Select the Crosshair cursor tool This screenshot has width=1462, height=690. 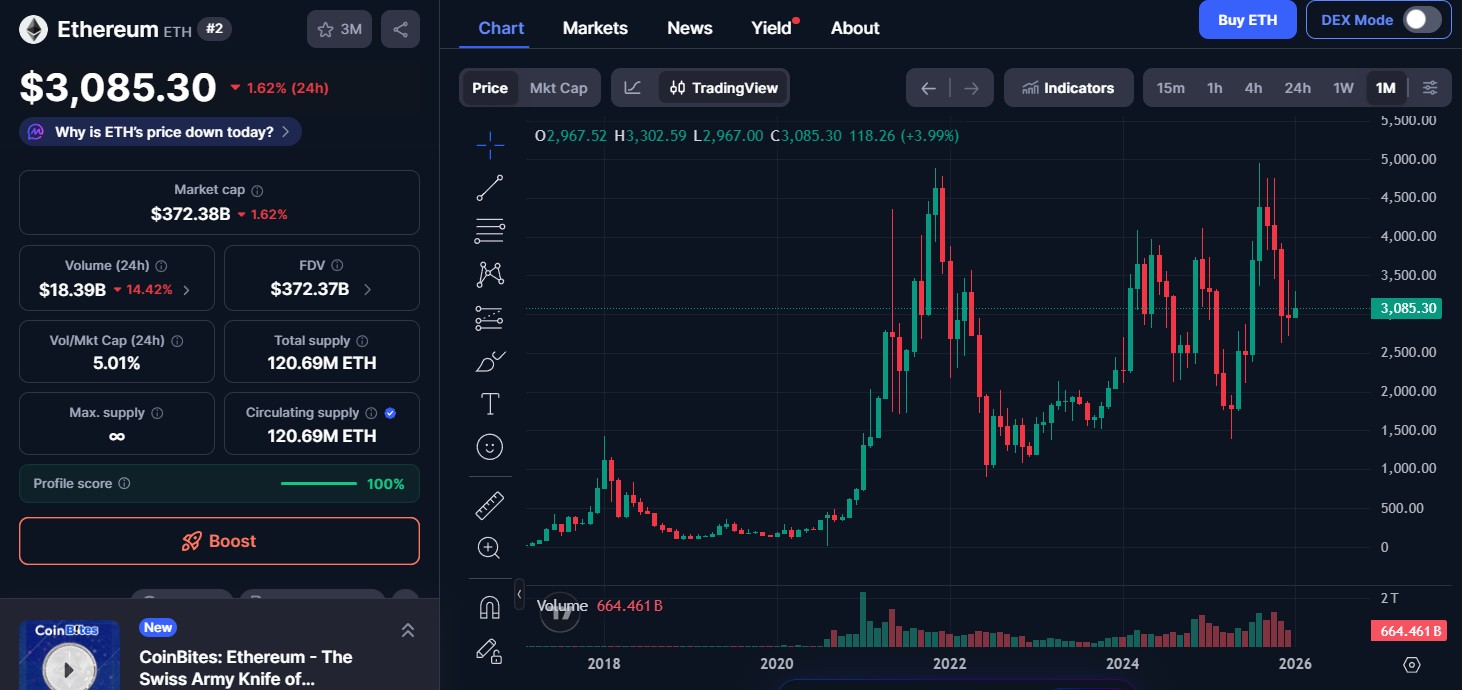[489, 144]
